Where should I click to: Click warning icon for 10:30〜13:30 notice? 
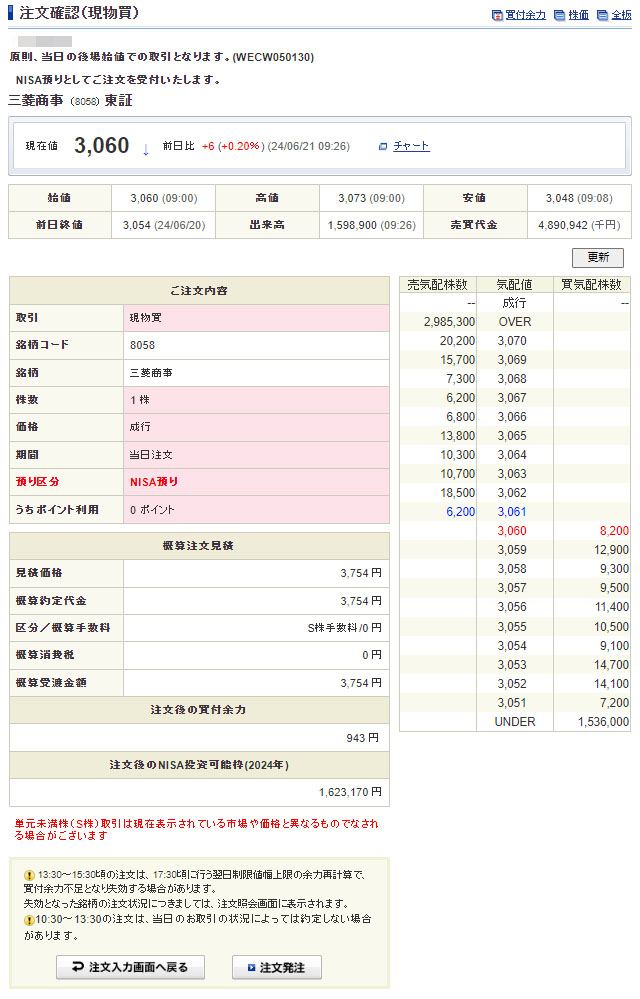point(30,919)
